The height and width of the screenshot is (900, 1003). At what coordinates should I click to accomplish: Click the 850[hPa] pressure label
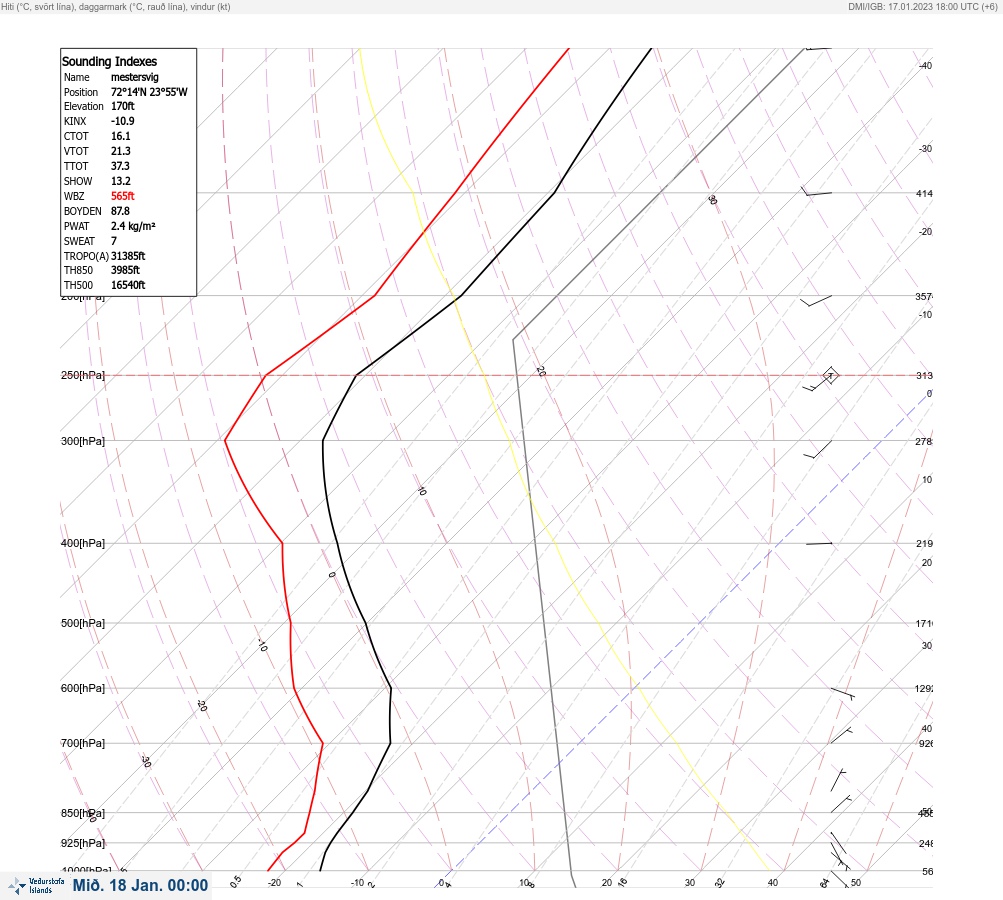[83, 813]
